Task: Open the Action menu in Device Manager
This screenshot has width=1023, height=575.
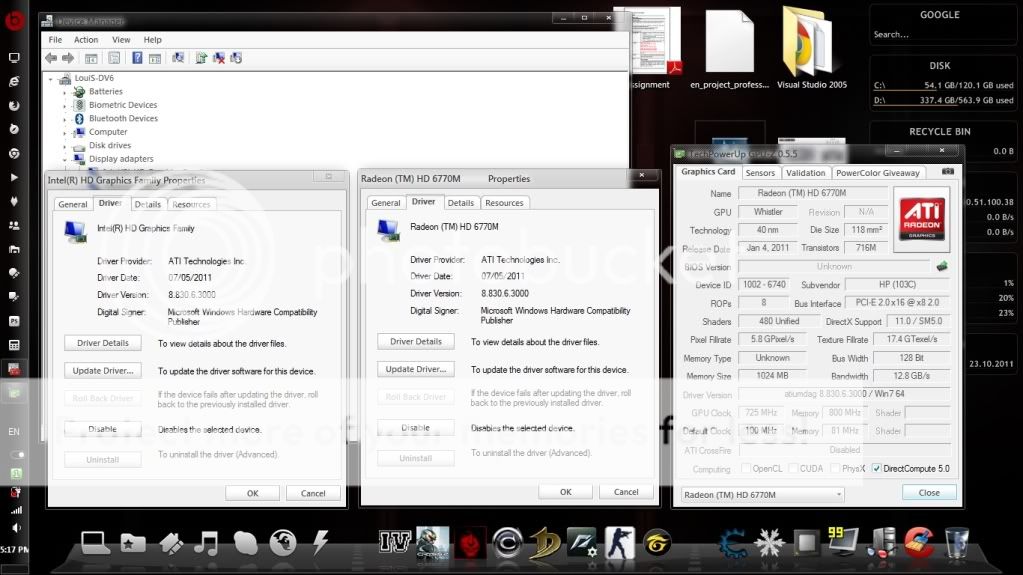Action: (86, 40)
